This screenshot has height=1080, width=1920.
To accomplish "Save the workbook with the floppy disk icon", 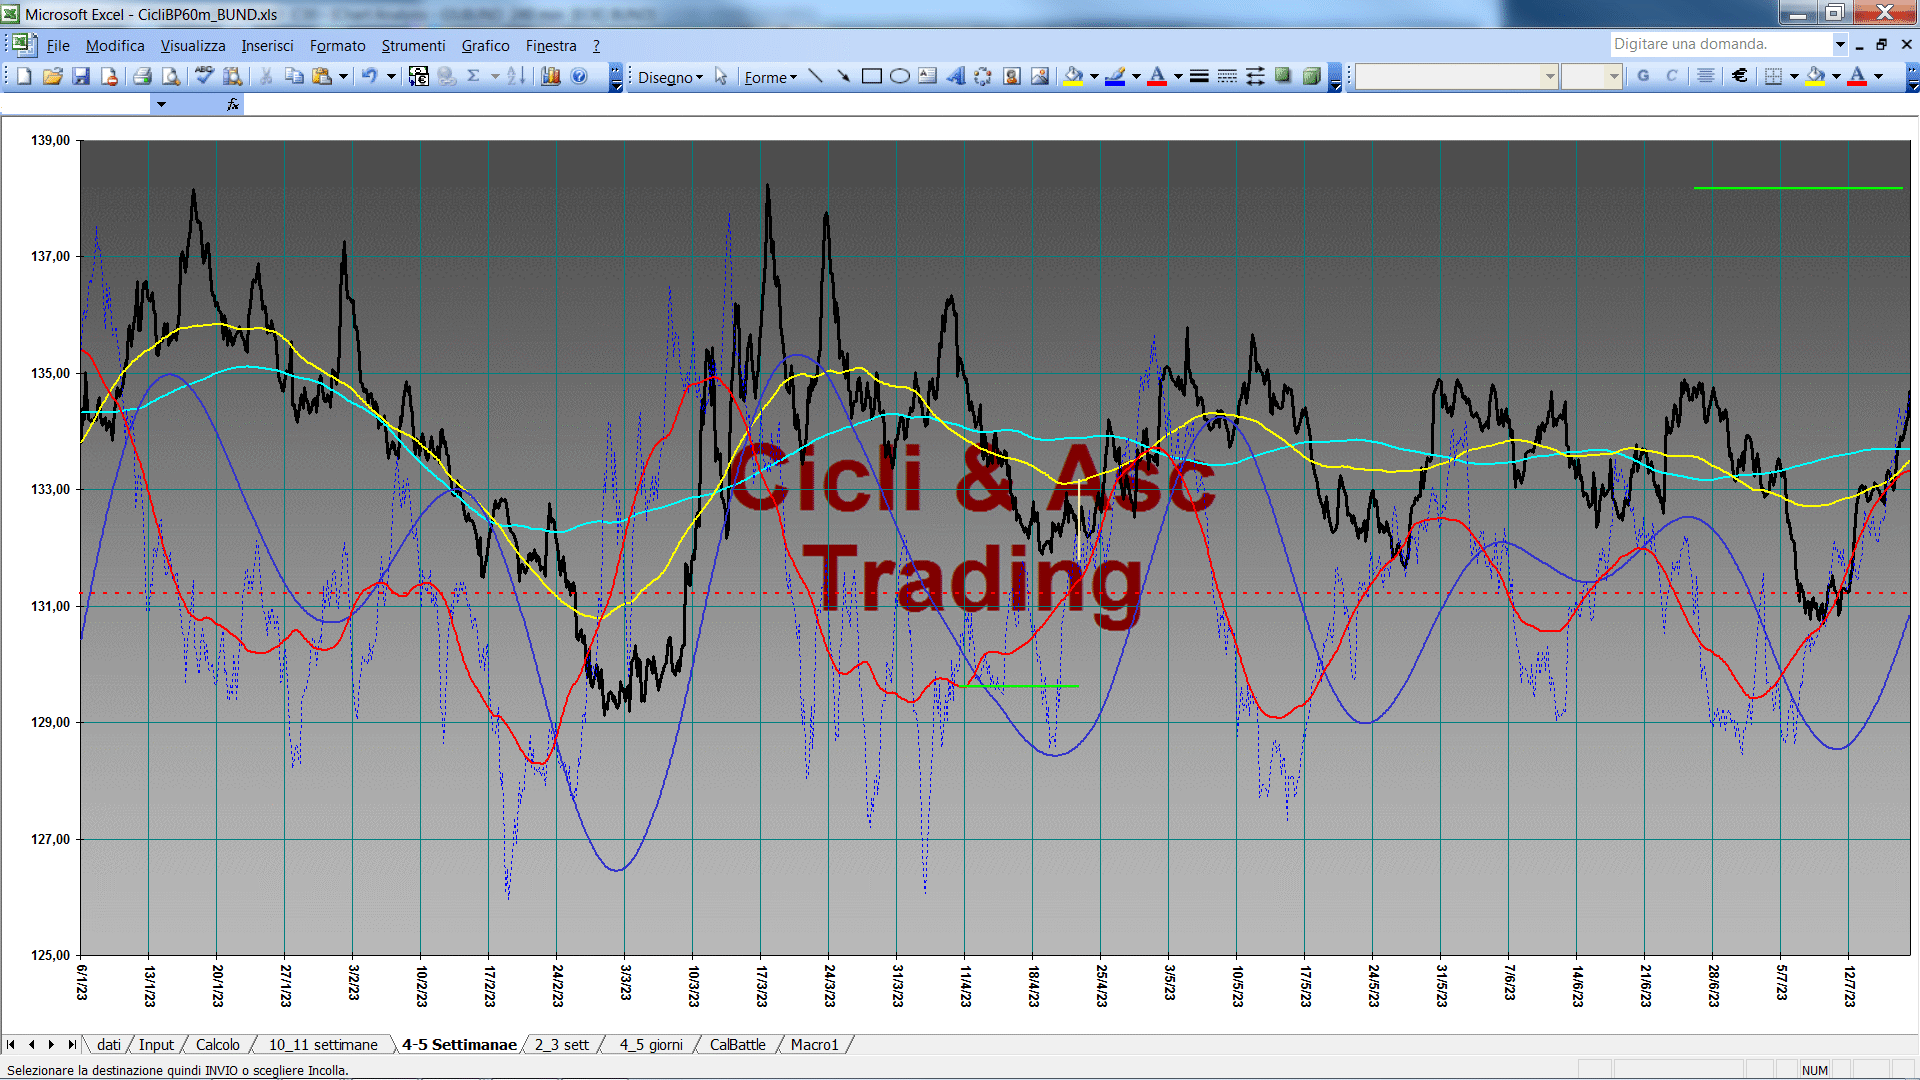I will pyautogui.click(x=81, y=76).
